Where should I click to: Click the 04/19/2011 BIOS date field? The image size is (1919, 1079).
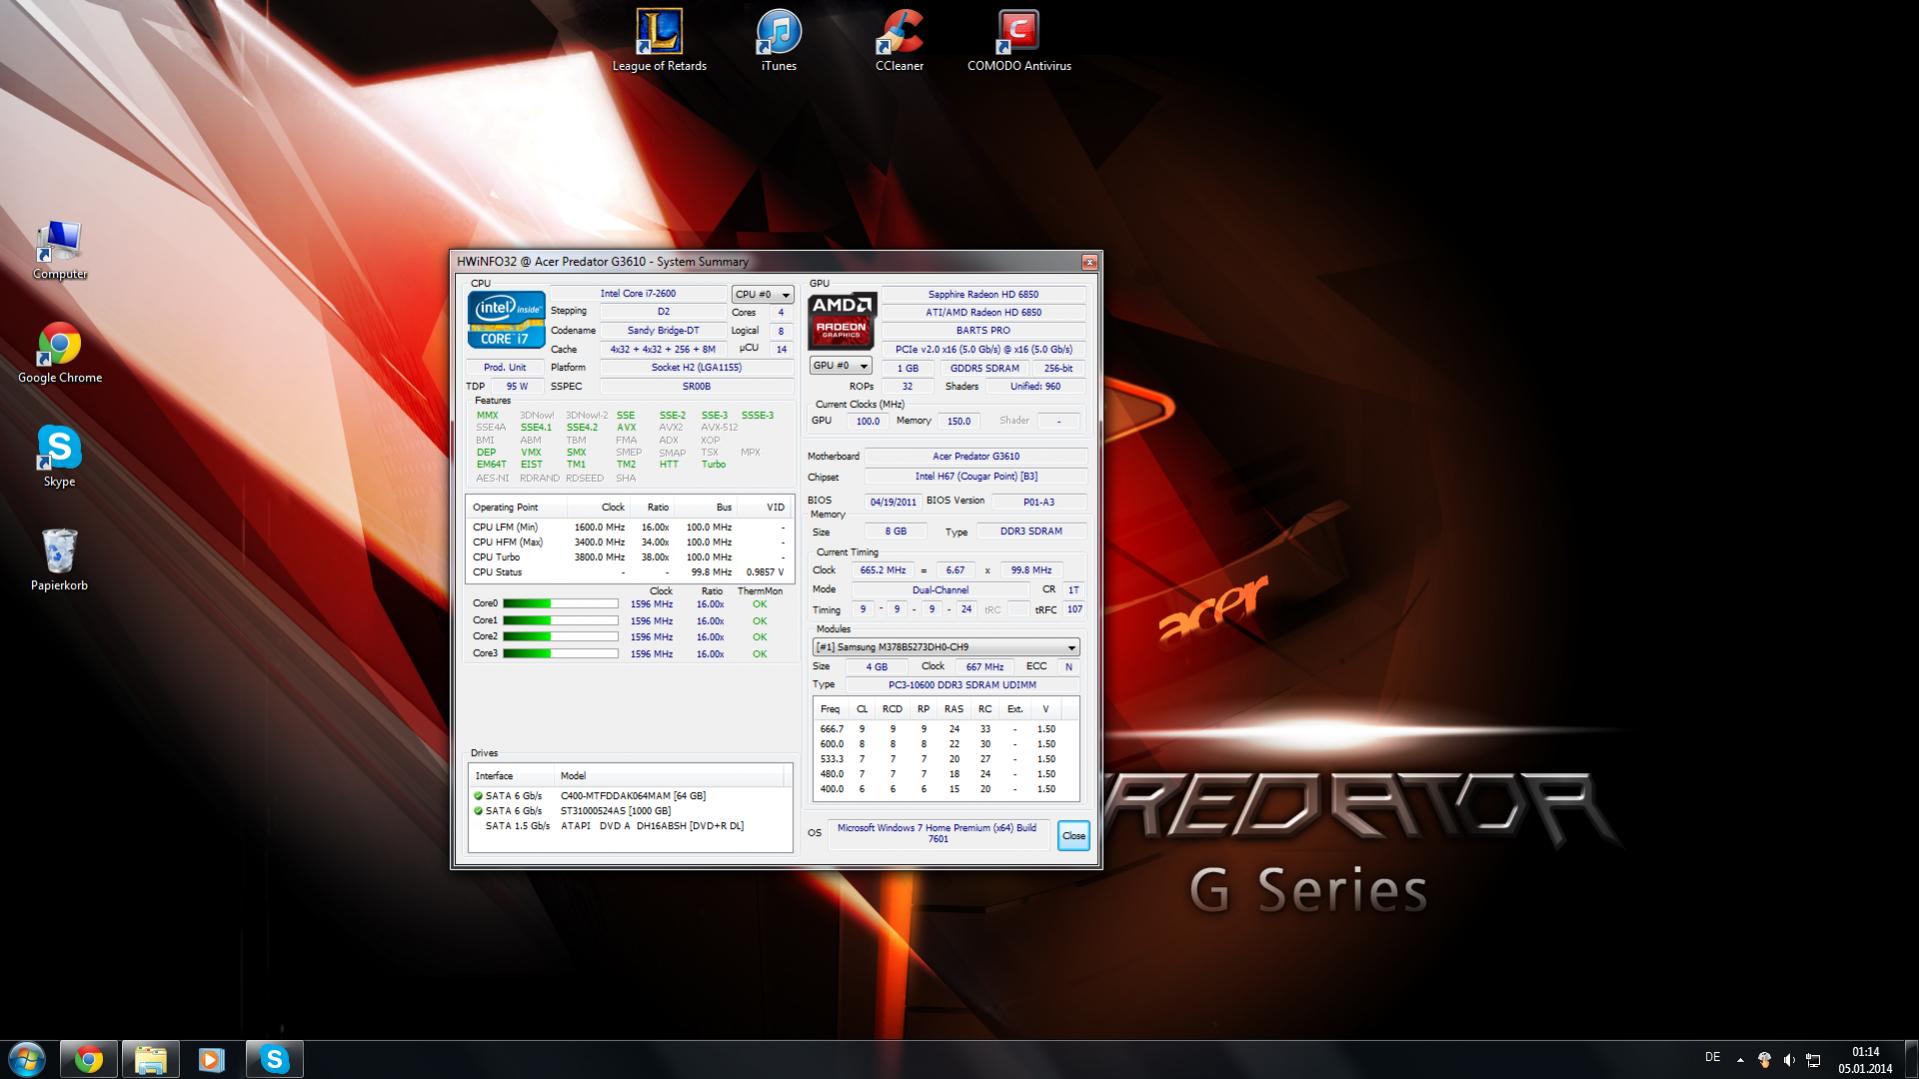(x=892, y=502)
